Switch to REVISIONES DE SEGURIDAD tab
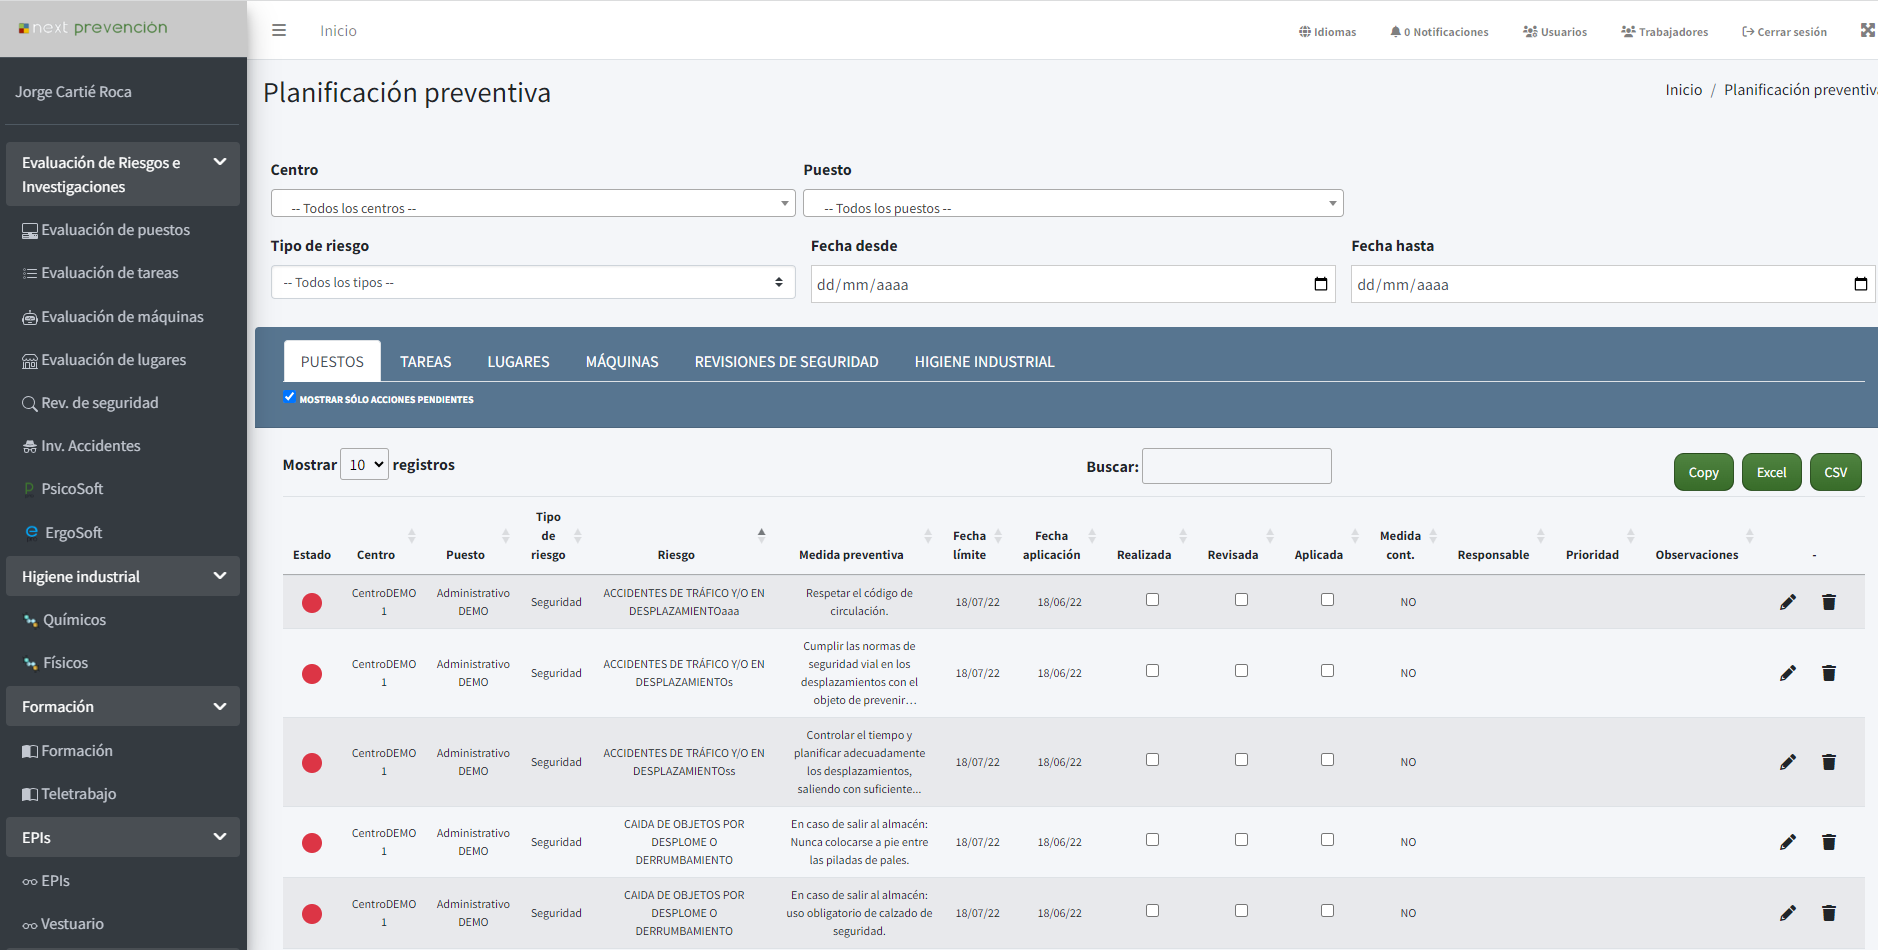Image resolution: width=1878 pixels, height=950 pixels. click(x=787, y=362)
